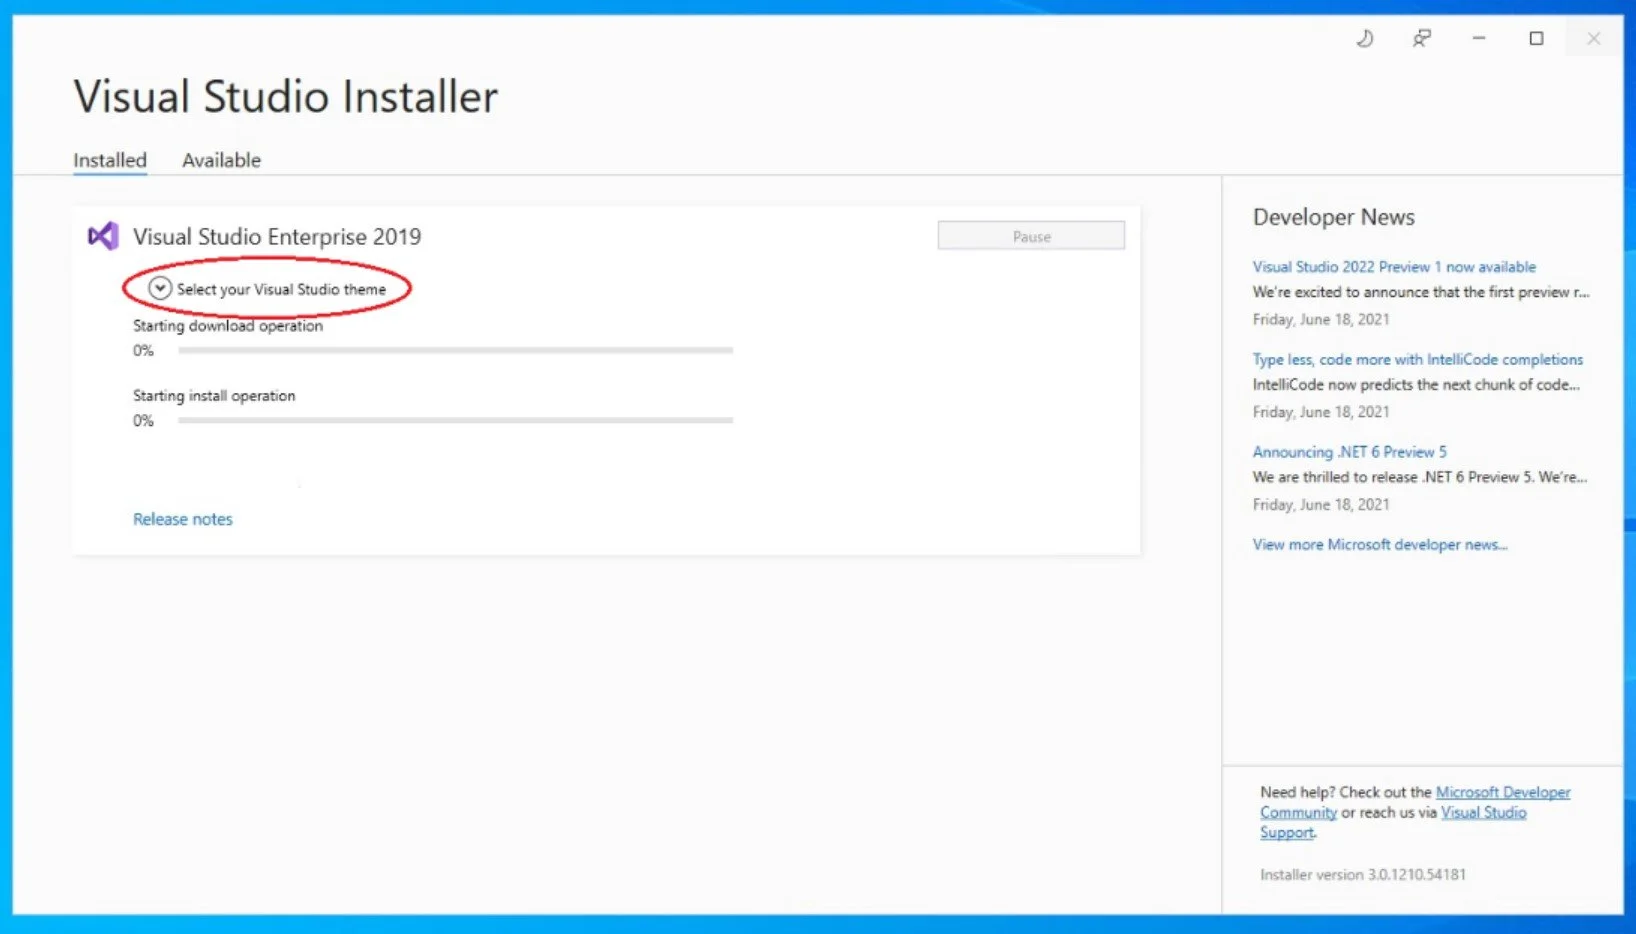Maximize the installer window
Screen dimensions: 1636x934
[1536, 39]
